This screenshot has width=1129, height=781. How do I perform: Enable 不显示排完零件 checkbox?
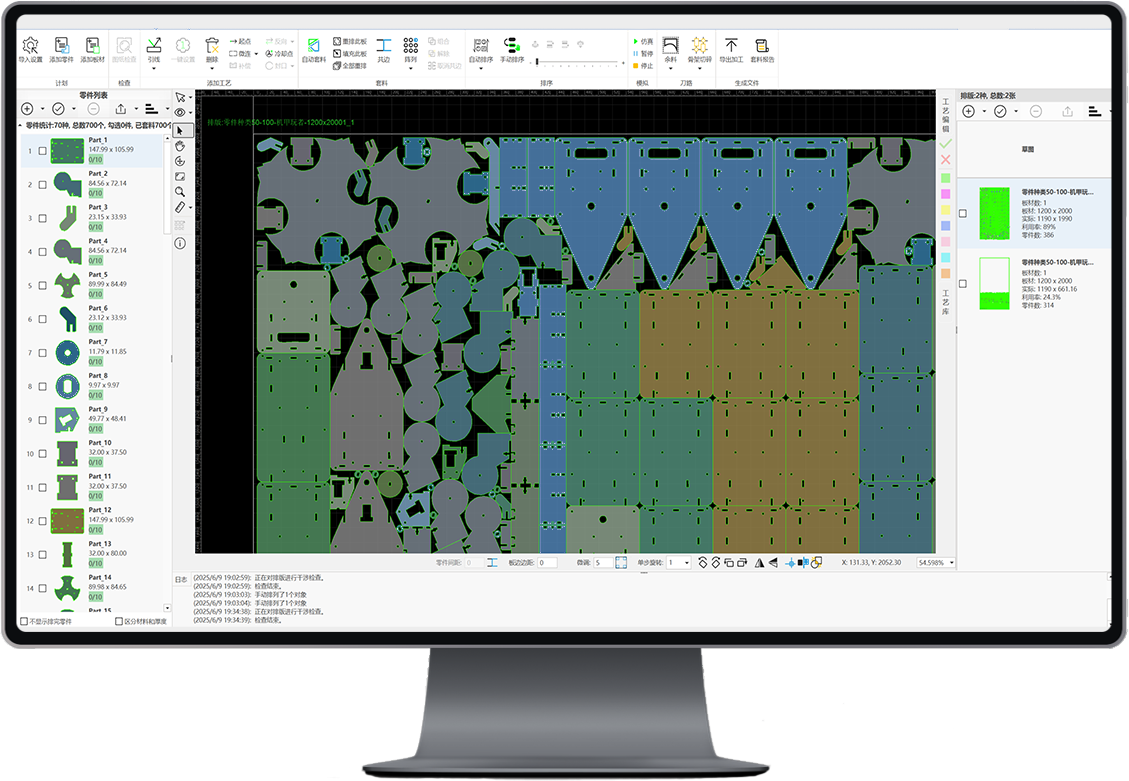coord(25,621)
